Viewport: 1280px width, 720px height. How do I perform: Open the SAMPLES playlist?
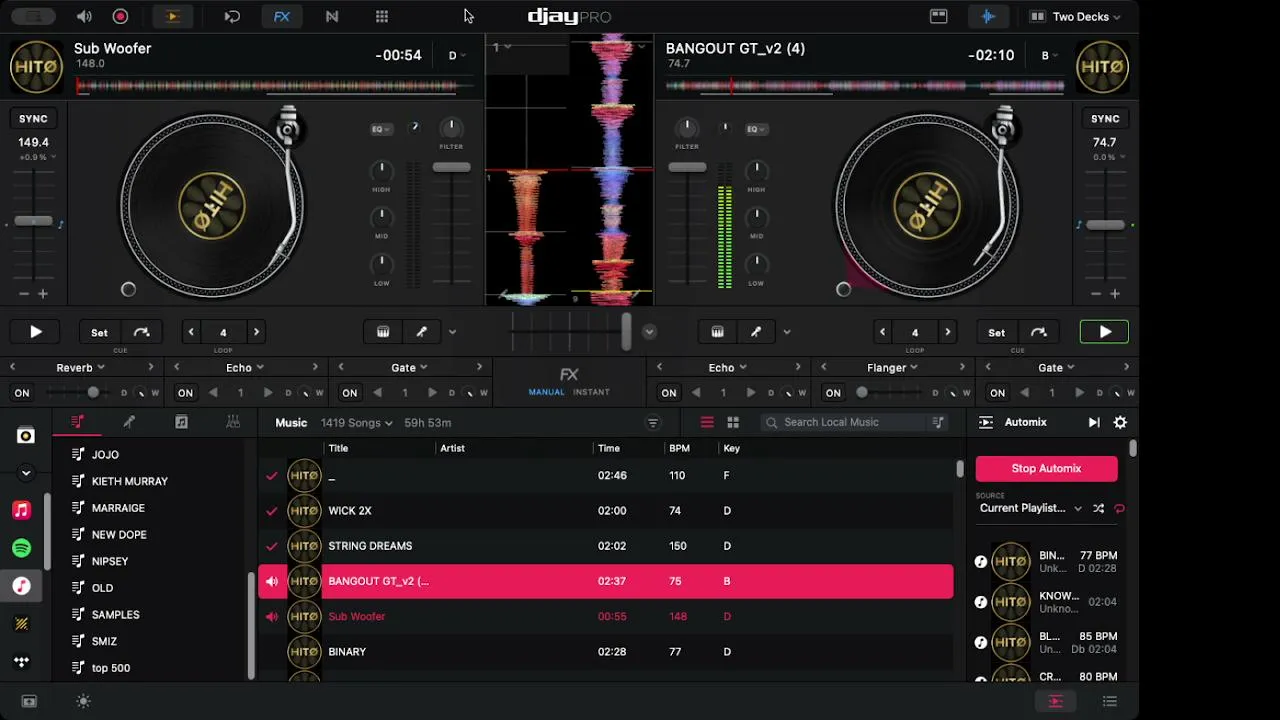click(x=116, y=615)
